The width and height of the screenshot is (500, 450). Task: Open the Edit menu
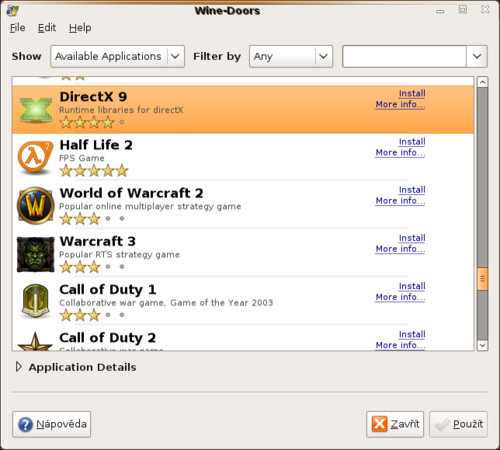[x=47, y=28]
